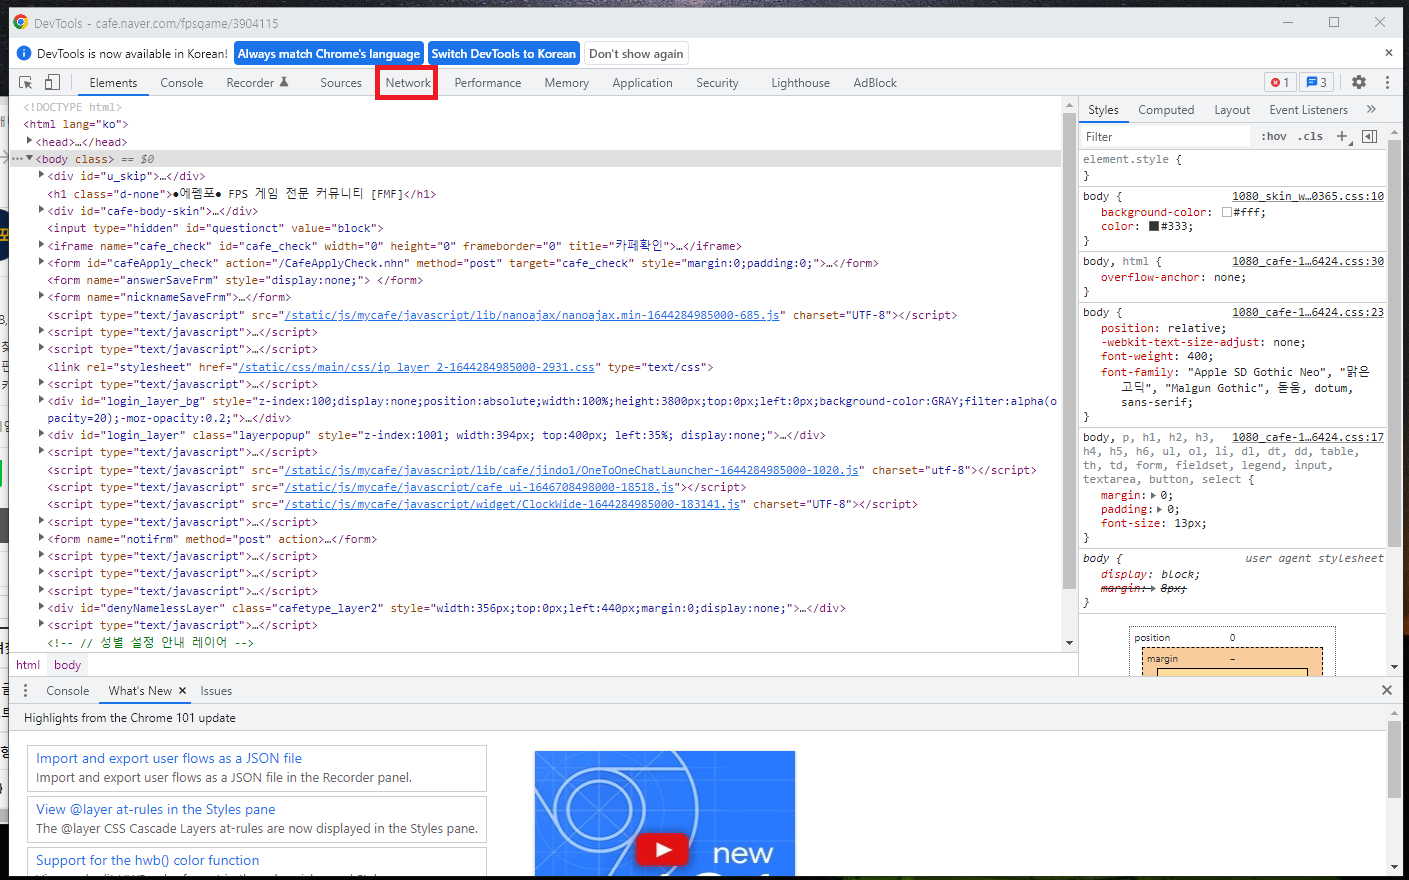Click the Styles Filter input field
The image size is (1409, 880).
(x=1165, y=137)
